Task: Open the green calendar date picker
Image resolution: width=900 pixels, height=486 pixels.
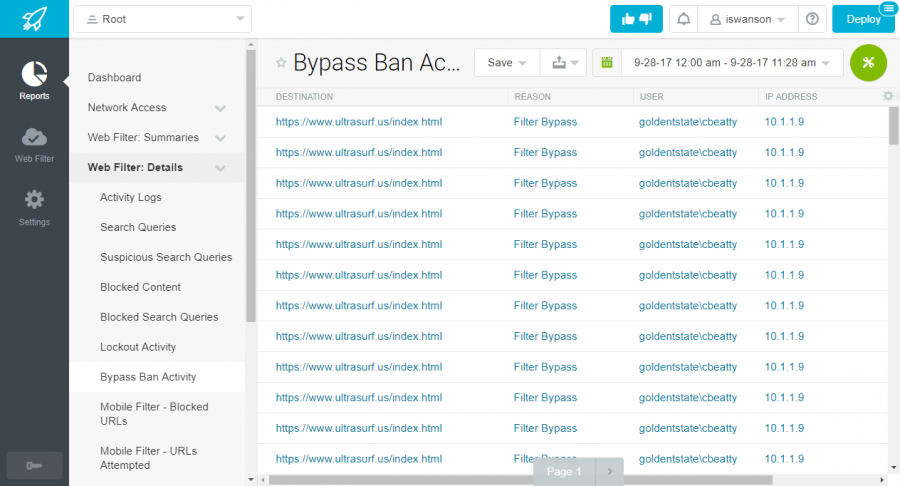Action: click(607, 63)
